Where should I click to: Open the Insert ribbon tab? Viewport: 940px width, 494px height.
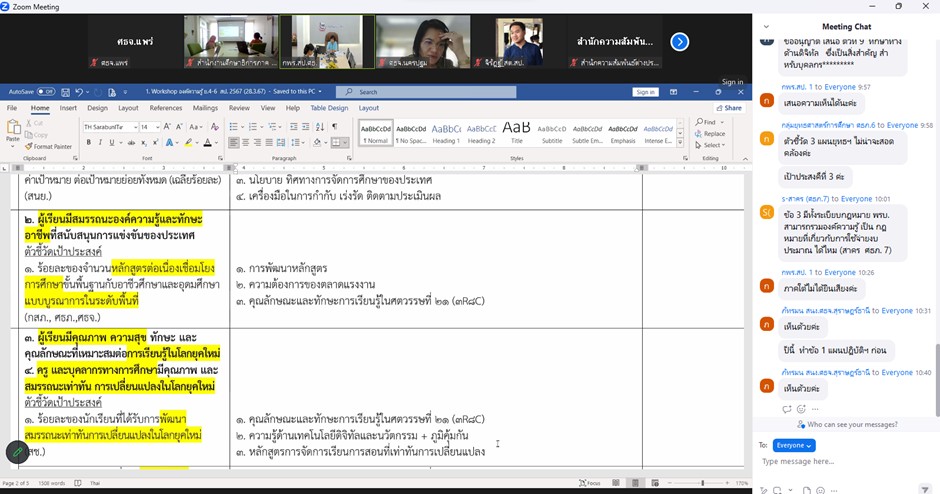[68, 108]
